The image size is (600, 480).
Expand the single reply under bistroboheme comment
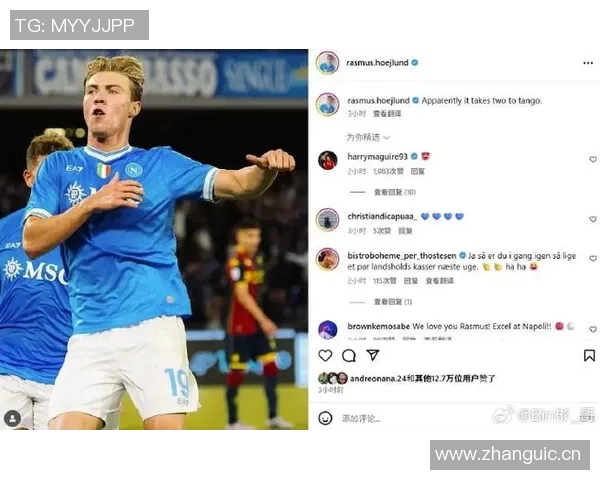(x=393, y=302)
